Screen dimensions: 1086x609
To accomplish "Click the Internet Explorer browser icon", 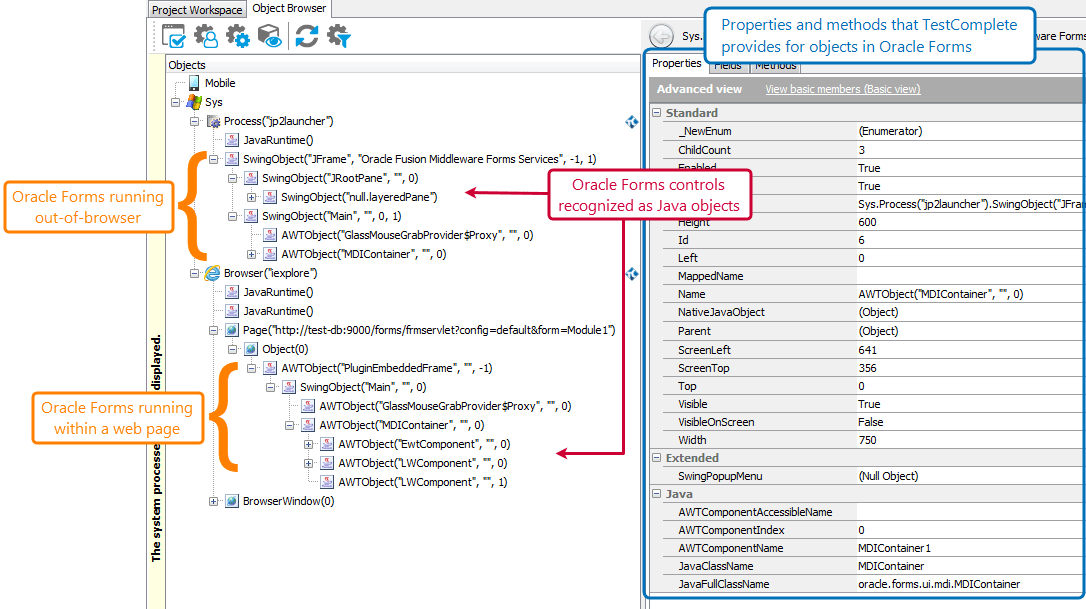I will [213, 273].
